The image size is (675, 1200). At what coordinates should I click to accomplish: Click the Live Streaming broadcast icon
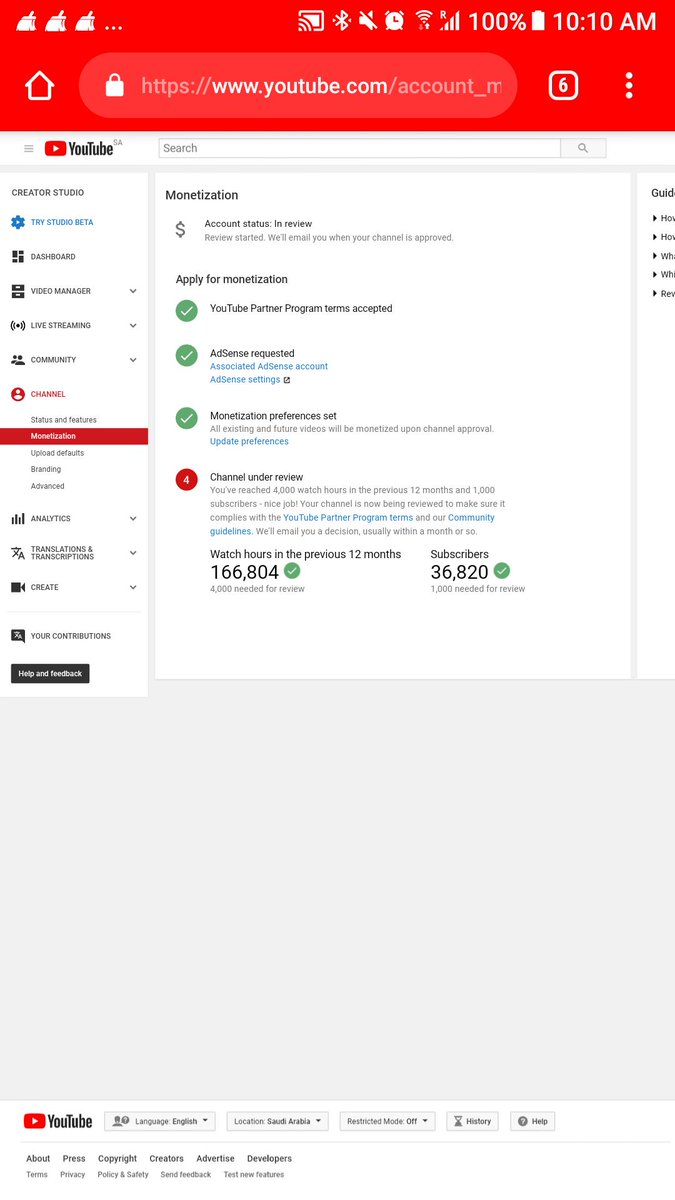pyautogui.click(x=18, y=325)
